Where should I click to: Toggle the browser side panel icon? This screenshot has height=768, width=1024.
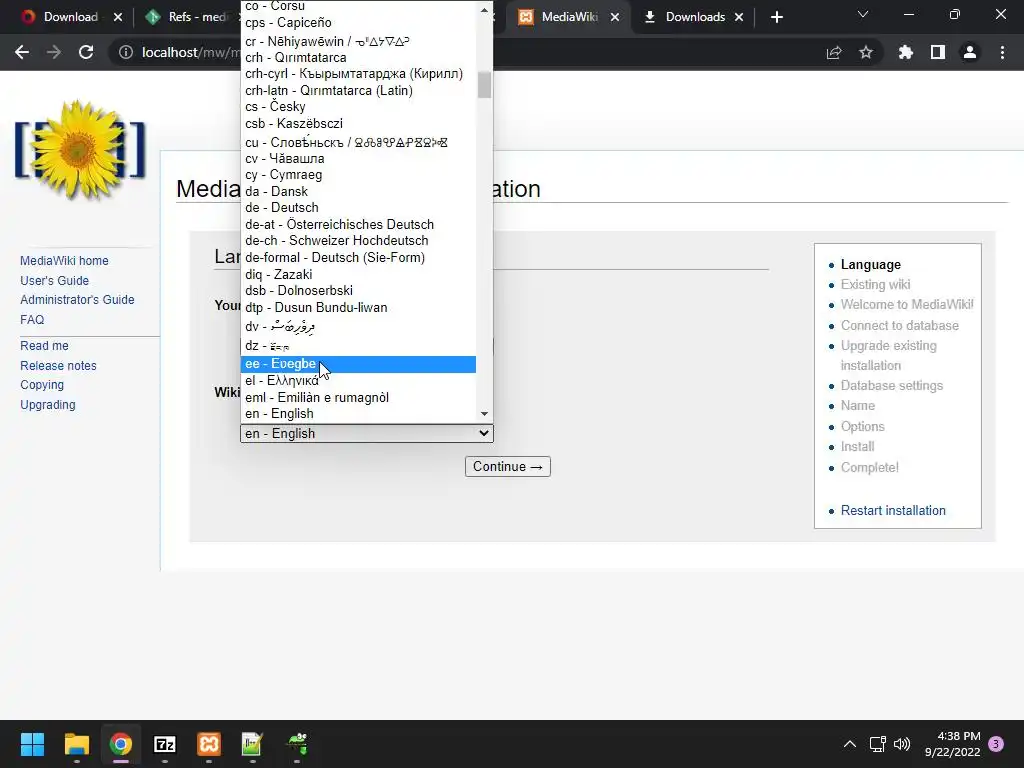pos(938,52)
